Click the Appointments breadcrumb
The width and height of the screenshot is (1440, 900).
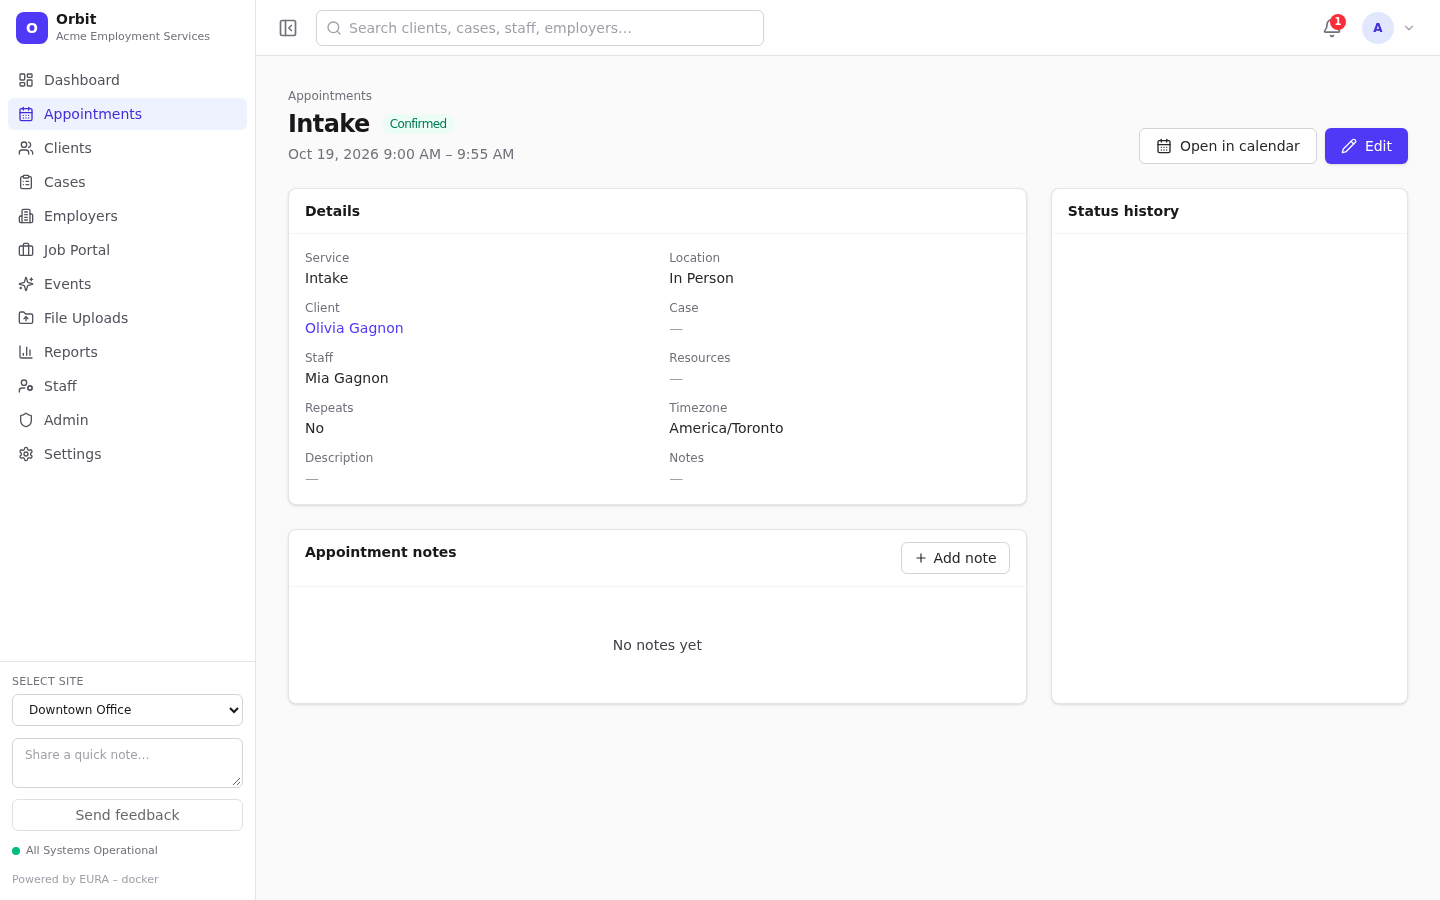pyautogui.click(x=330, y=96)
